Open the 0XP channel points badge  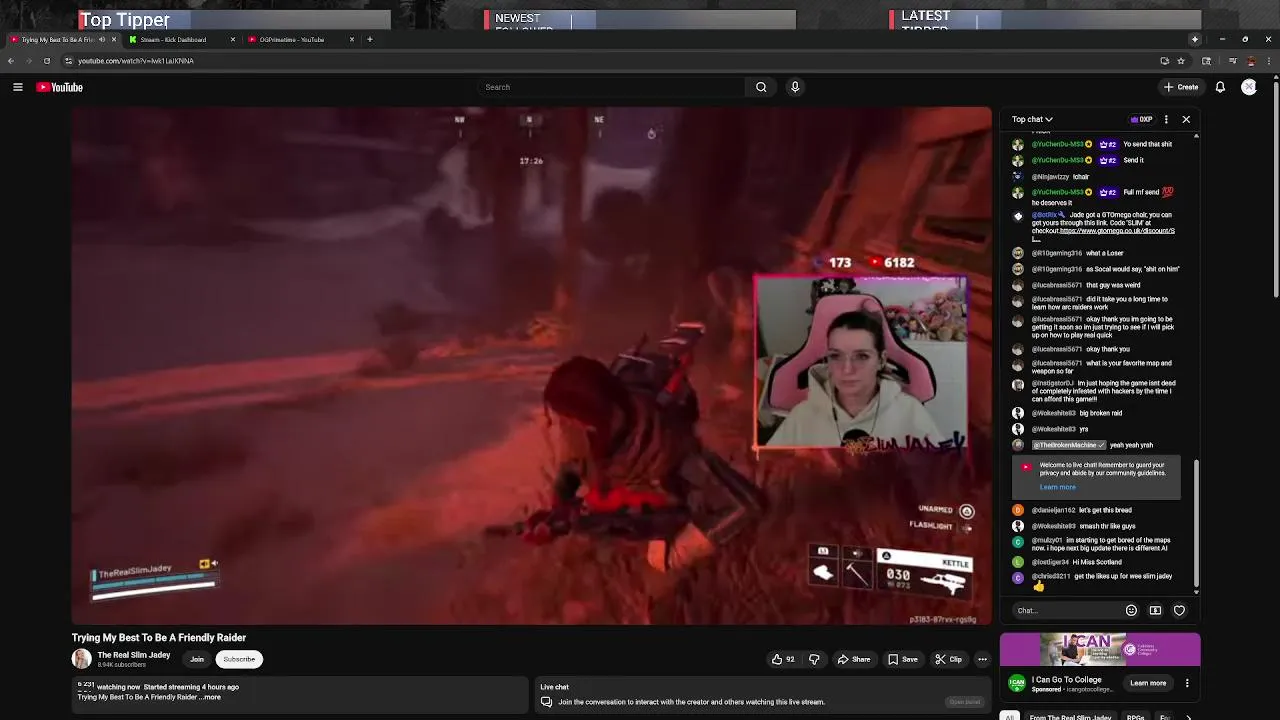(1141, 119)
